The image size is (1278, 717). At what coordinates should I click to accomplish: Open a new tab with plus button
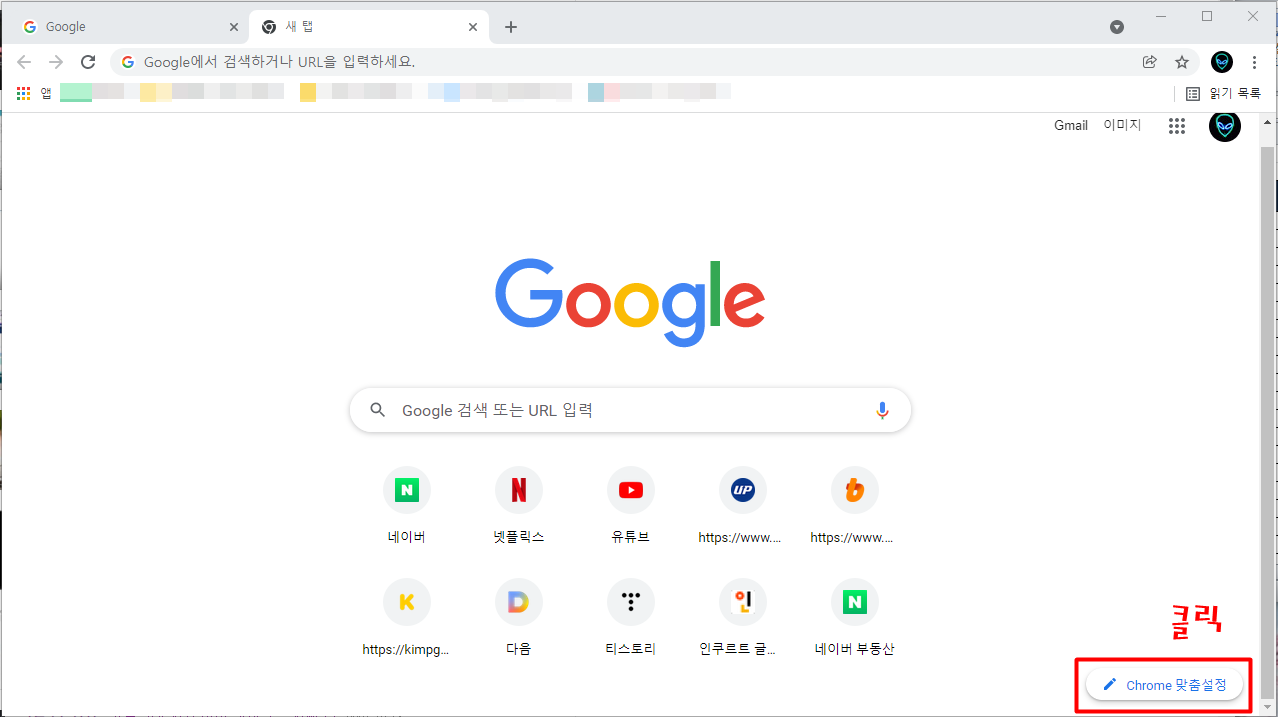click(x=511, y=27)
